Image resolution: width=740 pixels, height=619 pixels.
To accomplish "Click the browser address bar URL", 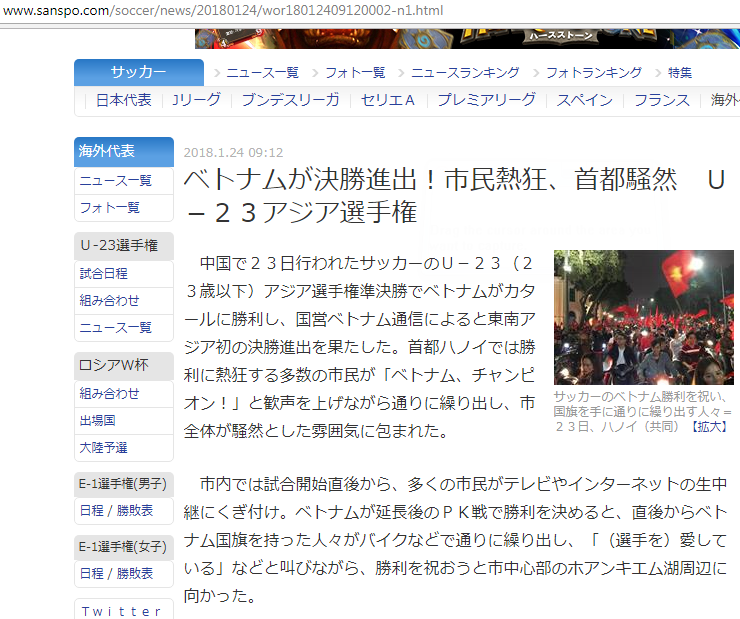I will pos(223,10).
